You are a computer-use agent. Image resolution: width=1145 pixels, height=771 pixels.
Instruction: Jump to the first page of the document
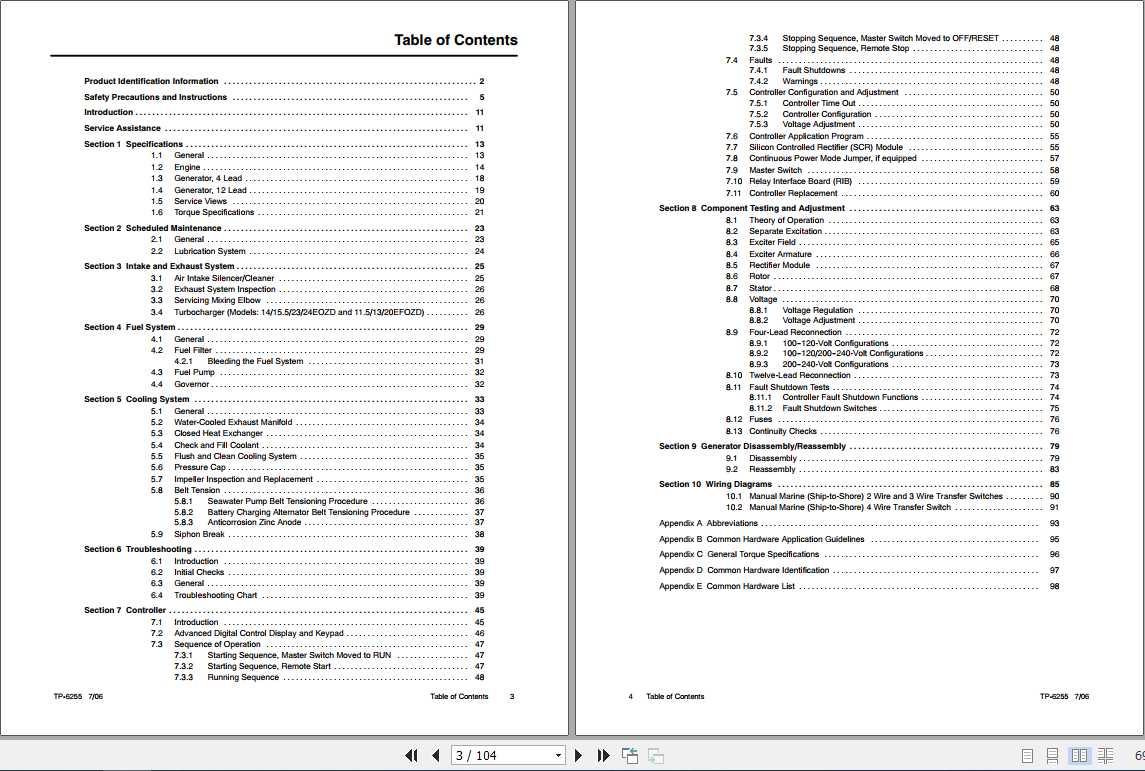tap(411, 755)
